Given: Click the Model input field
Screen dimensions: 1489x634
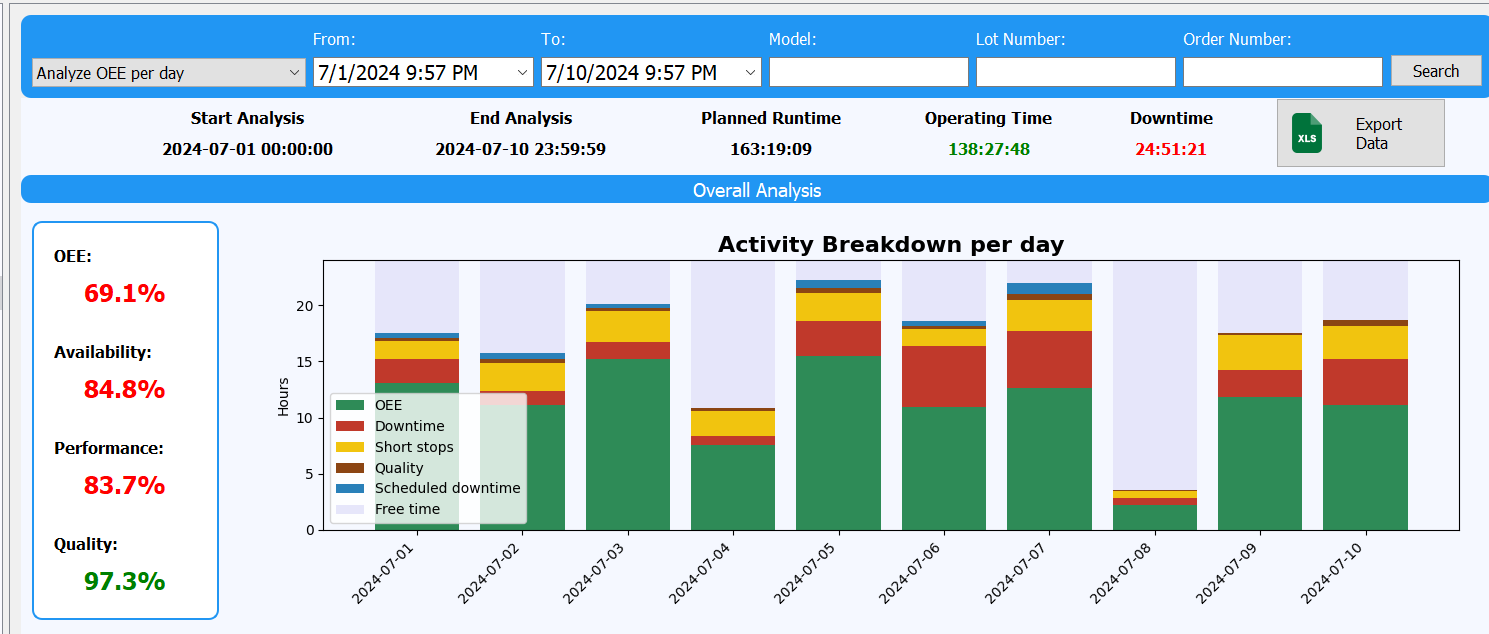Looking at the screenshot, I should [x=868, y=73].
